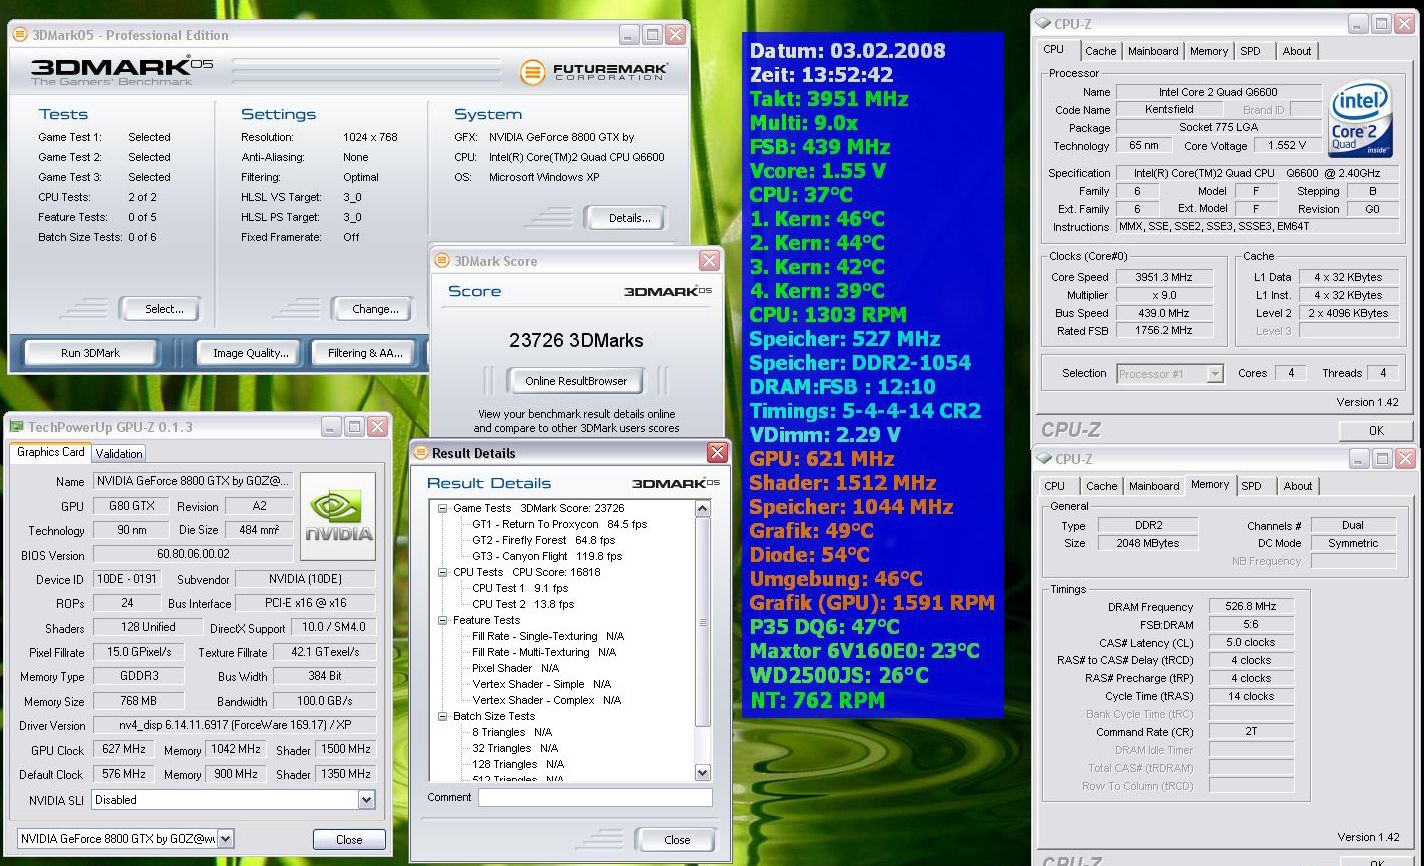Click the BIOS Version field
Image resolution: width=1424 pixels, height=866 pixels.
pos(194,554)
